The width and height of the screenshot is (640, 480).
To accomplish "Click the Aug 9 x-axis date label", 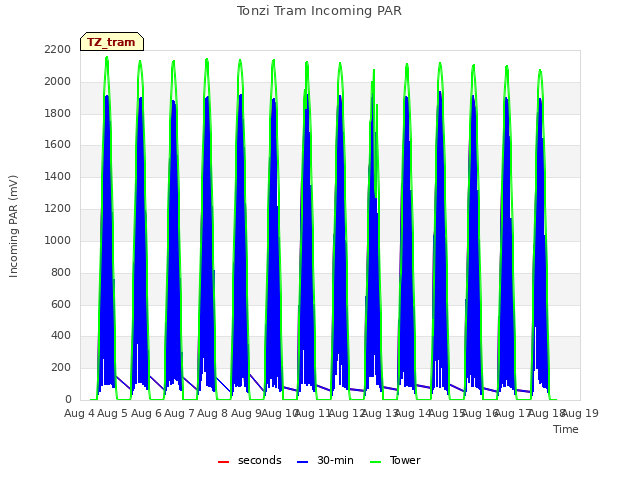I will tap(246, 413).
